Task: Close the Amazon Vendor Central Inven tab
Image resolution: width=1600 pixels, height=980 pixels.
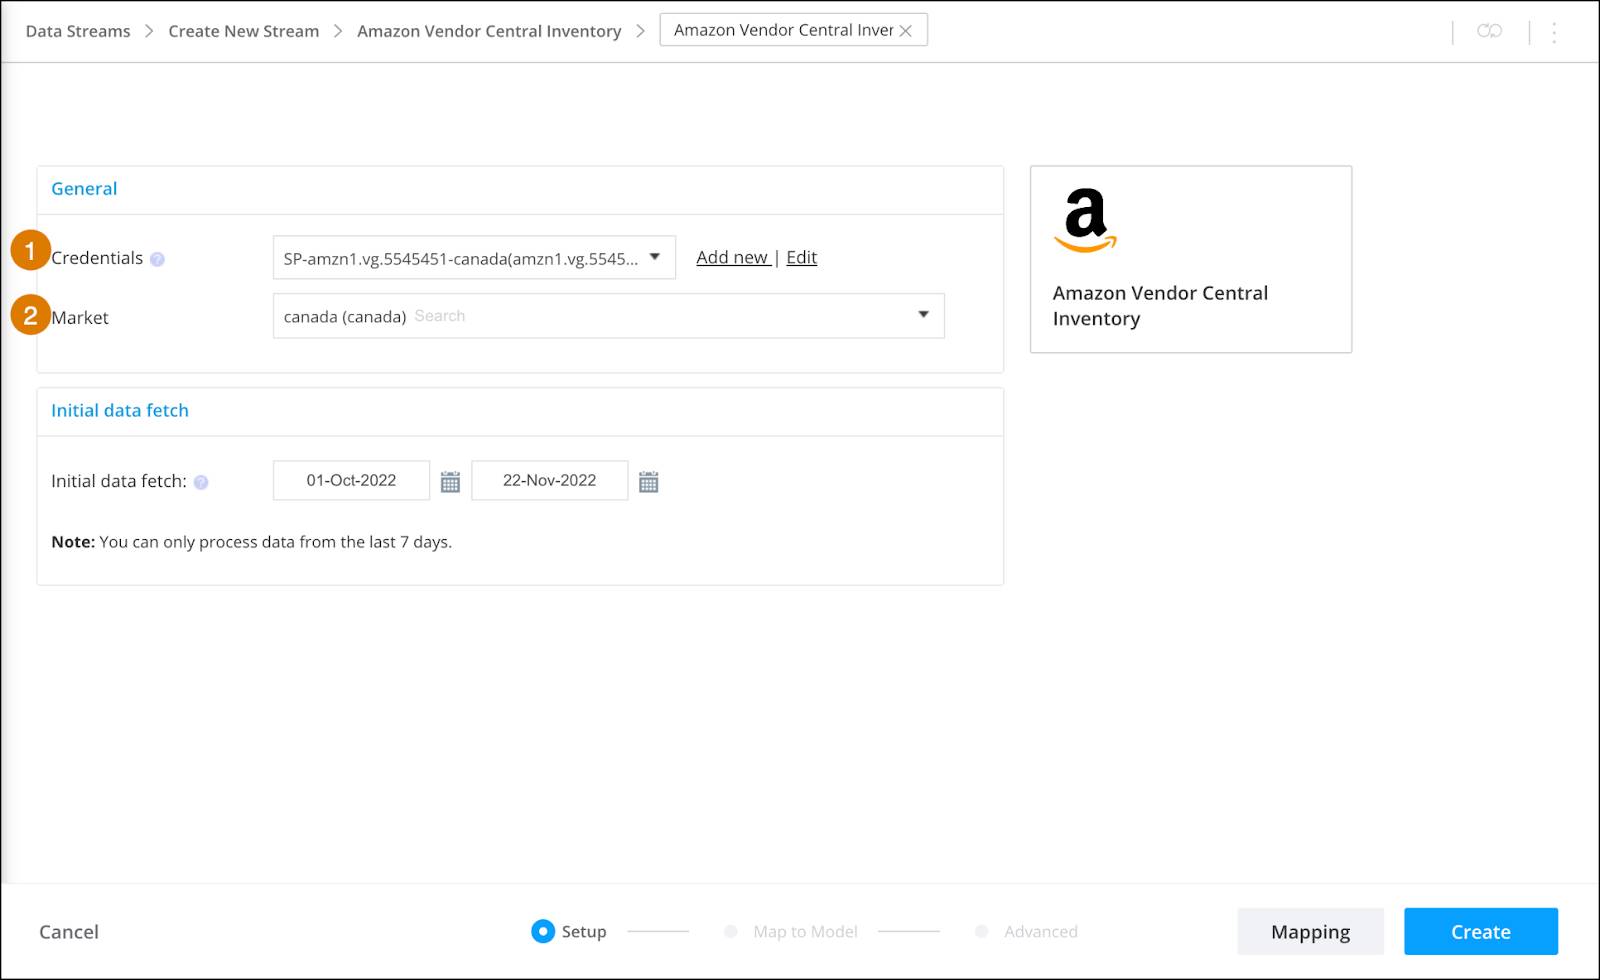Action: pyautogui.click(x=906, y=30)
